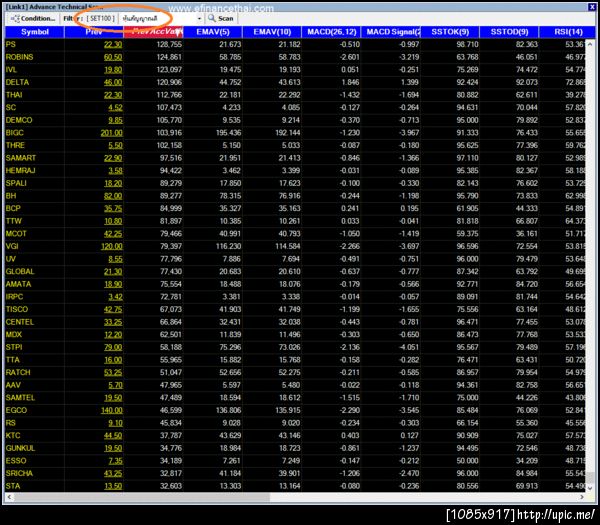Sort by the PrevAccVal column header

tap(153, 32)
